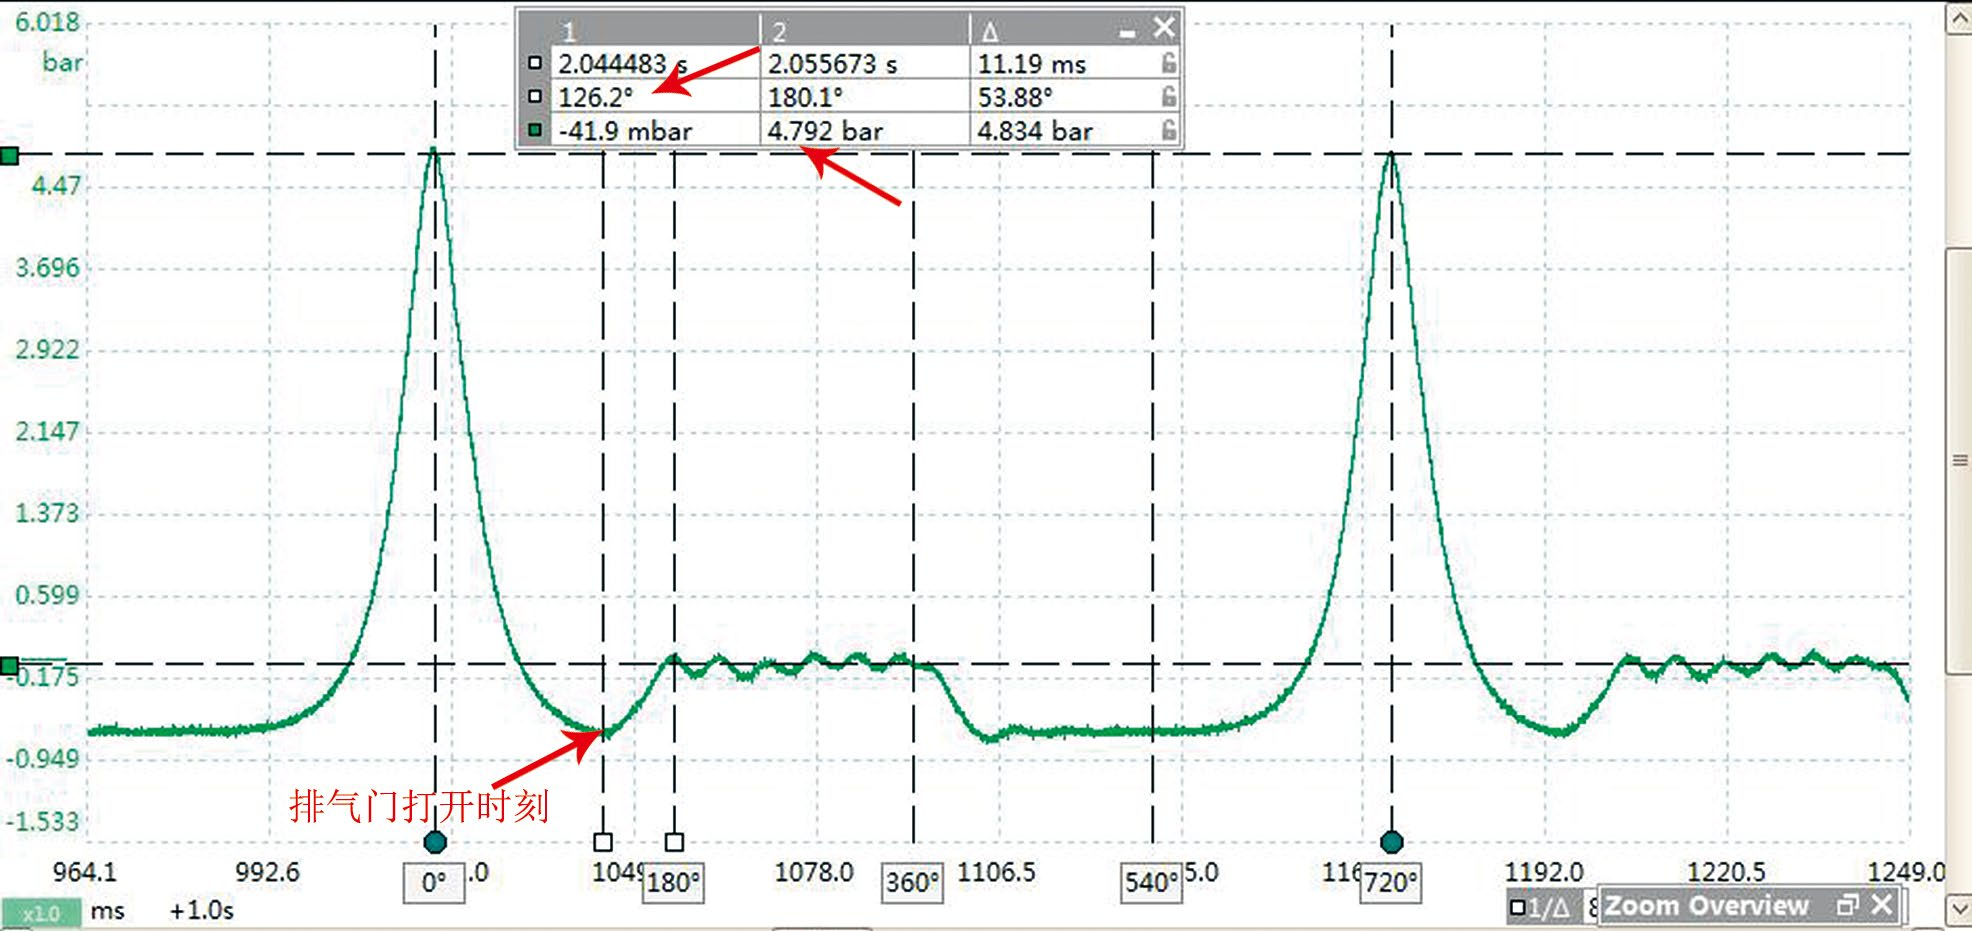
Task: Close the Zoom Overview panel
Action: tap(1882, 905)
